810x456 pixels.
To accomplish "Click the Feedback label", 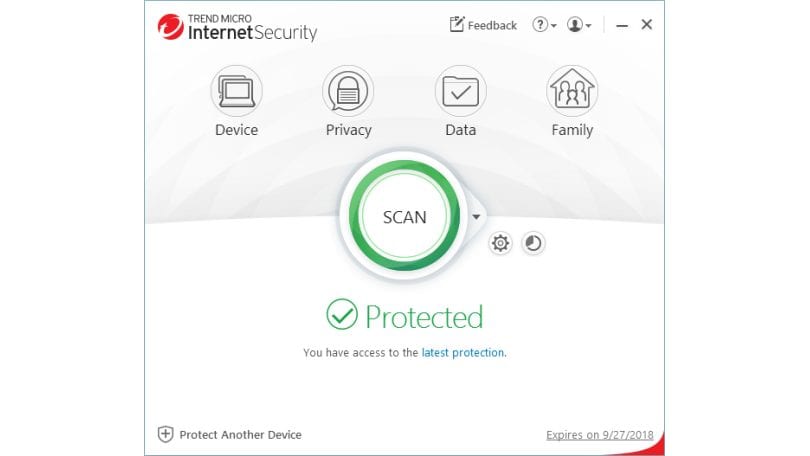I will point(492,25).
